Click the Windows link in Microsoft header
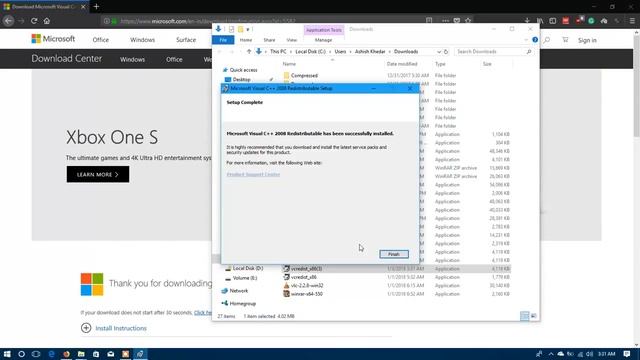This screenshot has height=360, width=640. (x=142, y=40)
